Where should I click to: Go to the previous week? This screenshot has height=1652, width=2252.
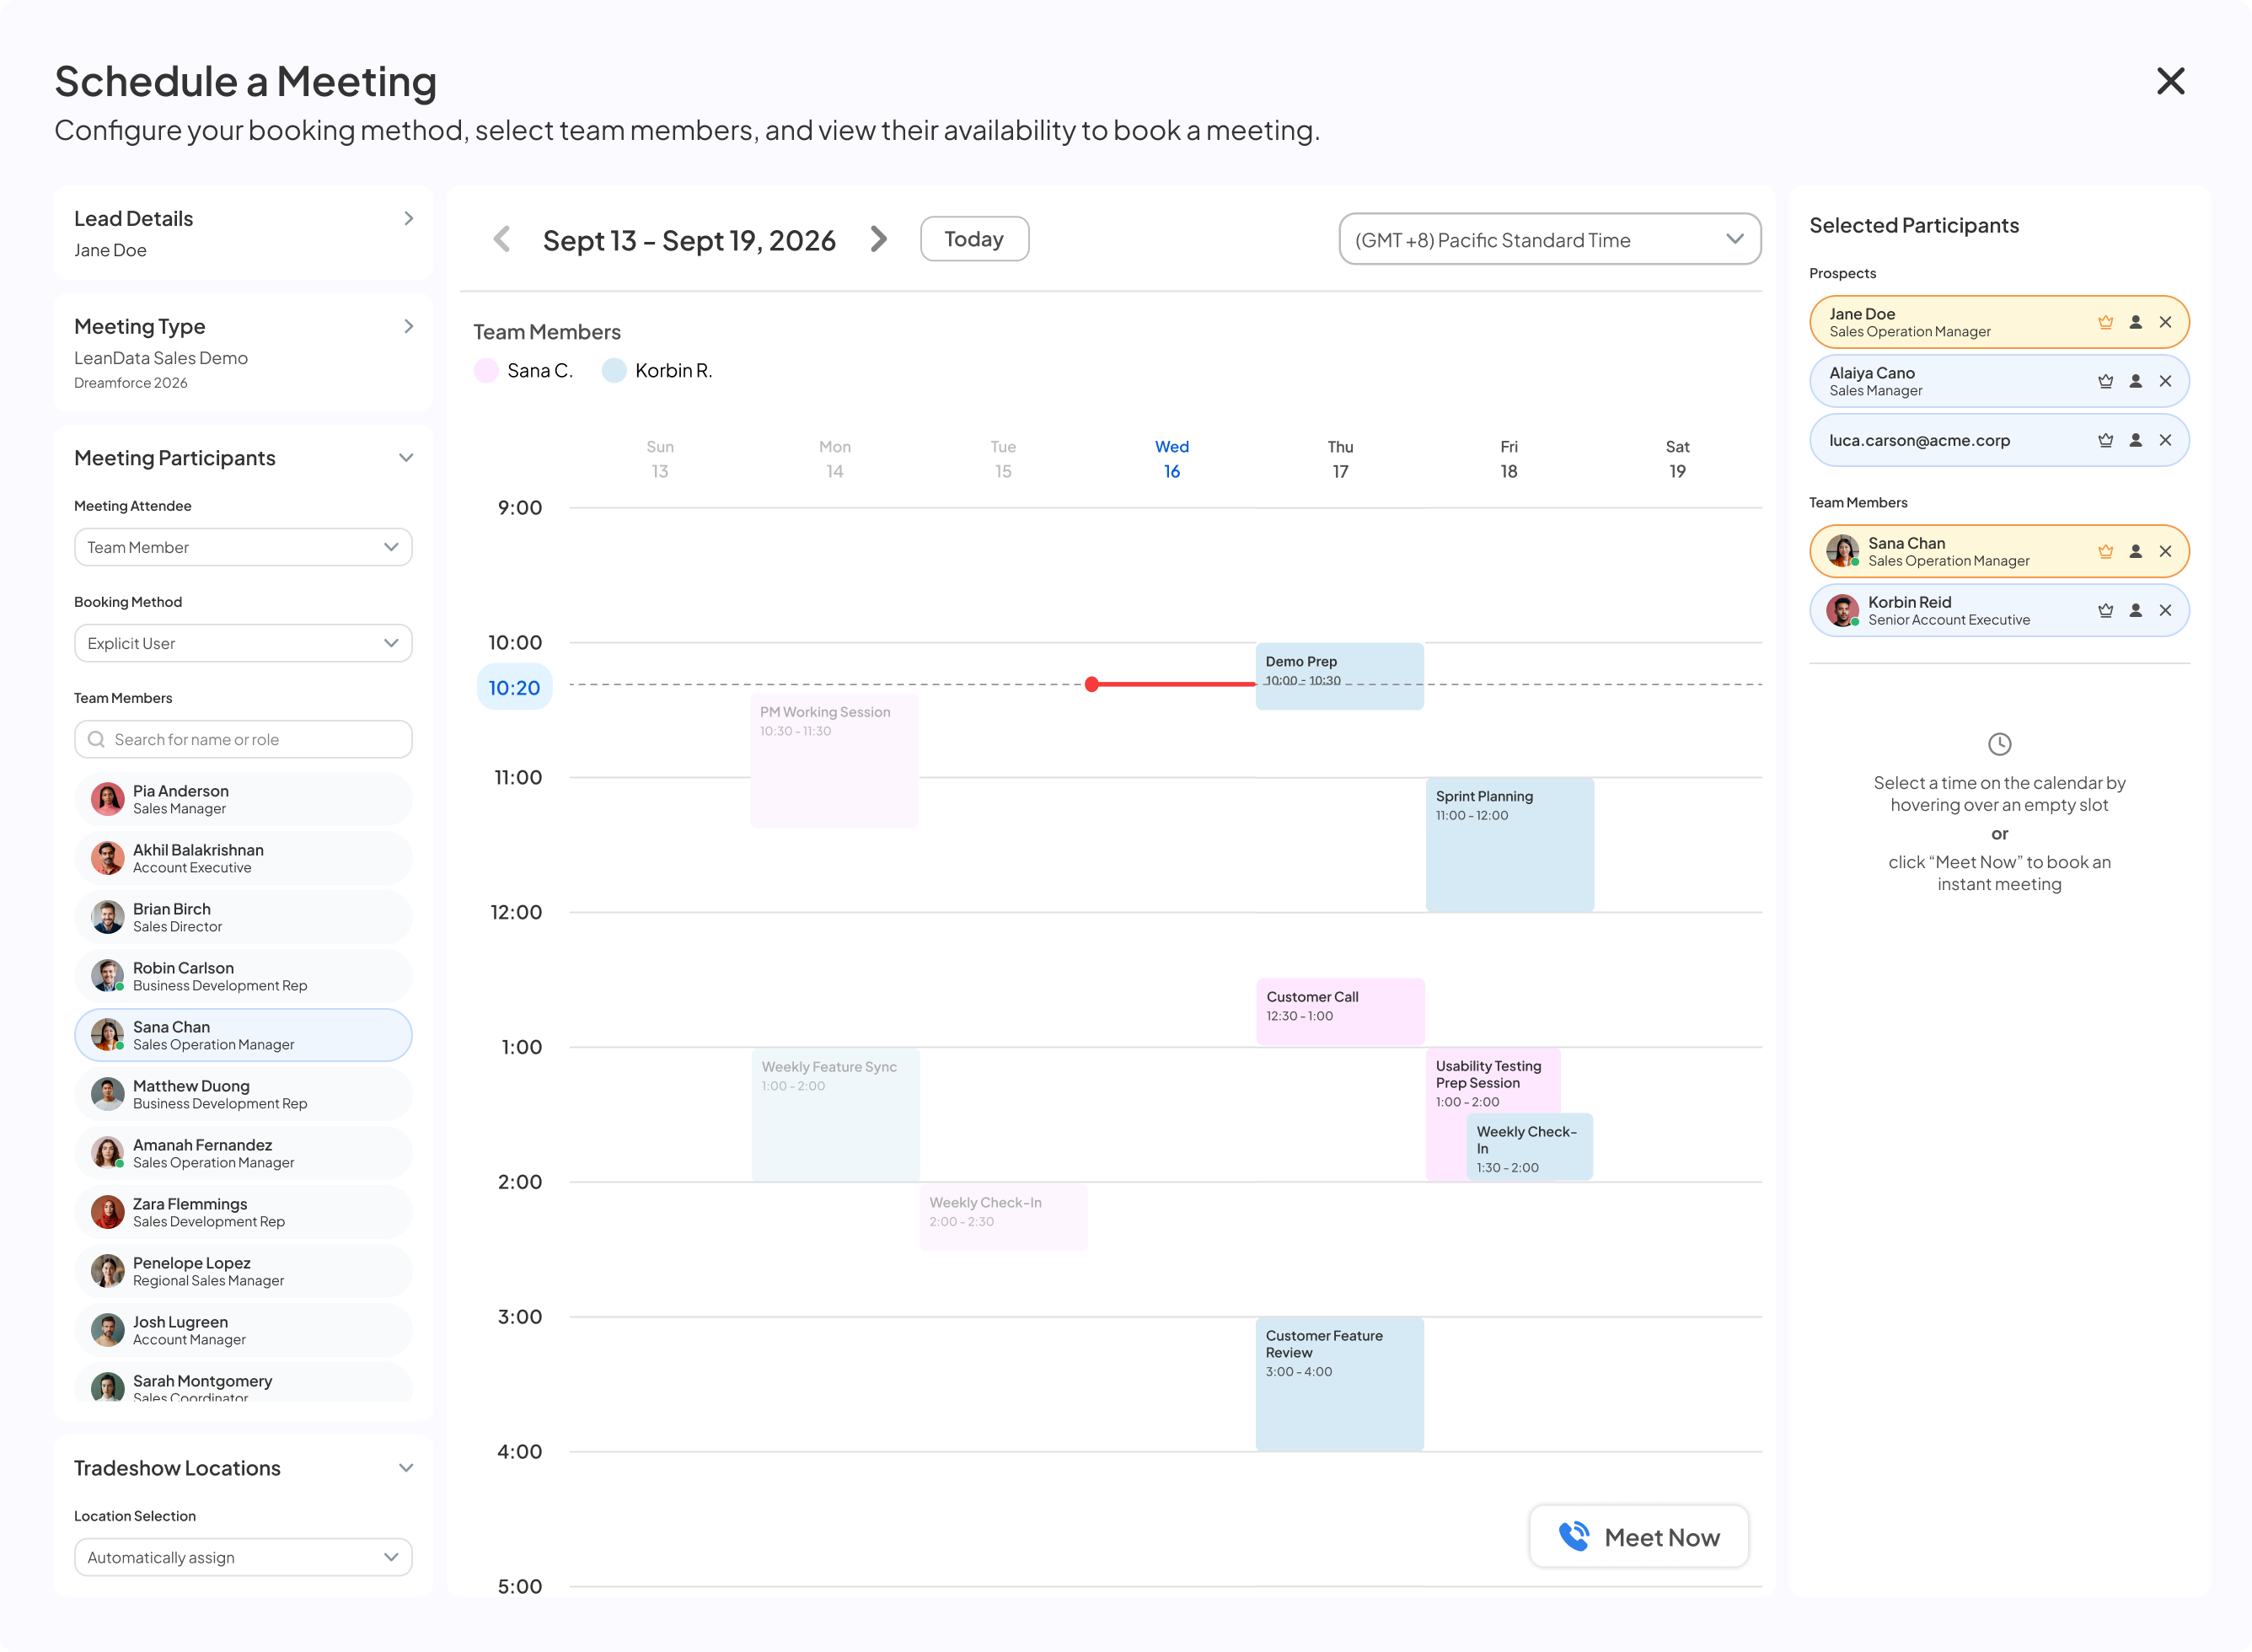(502, 239)
